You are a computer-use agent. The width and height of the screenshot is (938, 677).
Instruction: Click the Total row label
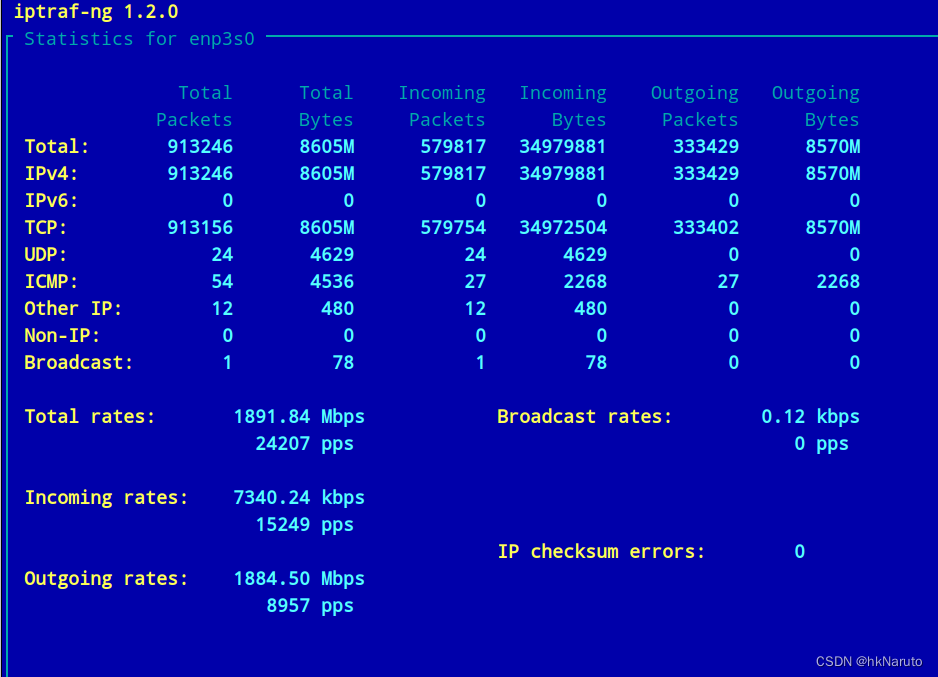(57, 147)
